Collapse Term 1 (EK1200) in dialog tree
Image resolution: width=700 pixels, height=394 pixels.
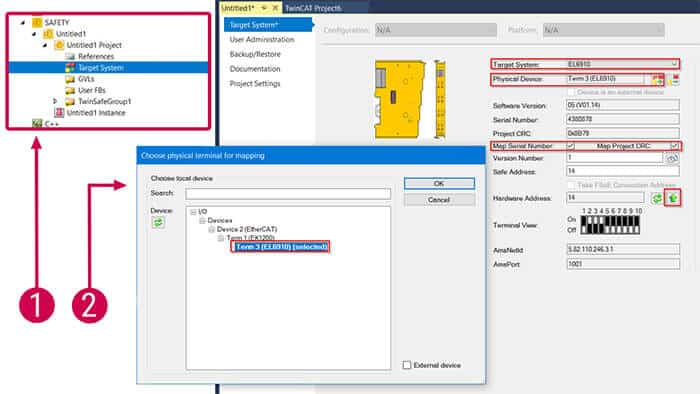(221, 238)
